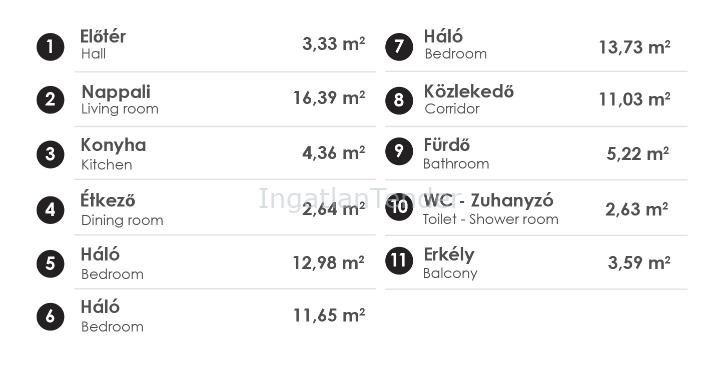719x390 pixels.
Task: Select the number 4 circle icon
Action: point(50,209)
